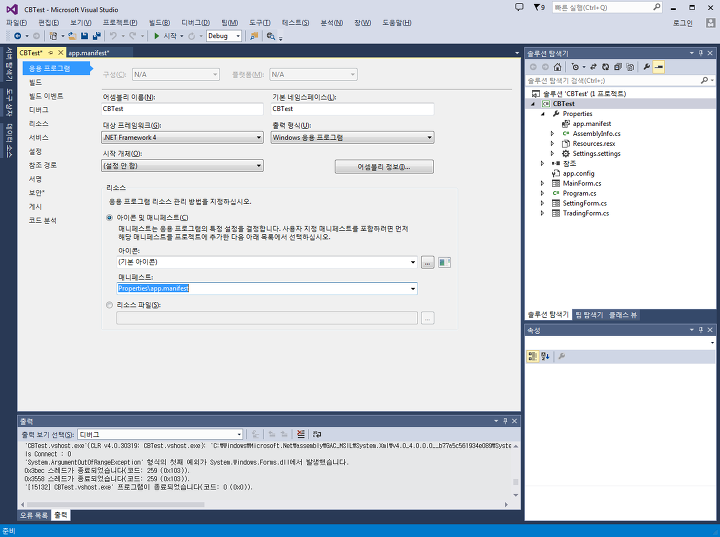This screenshot has height=537, width=720.
Task: Collapse the CBTest project node
Action: (533, 104)
